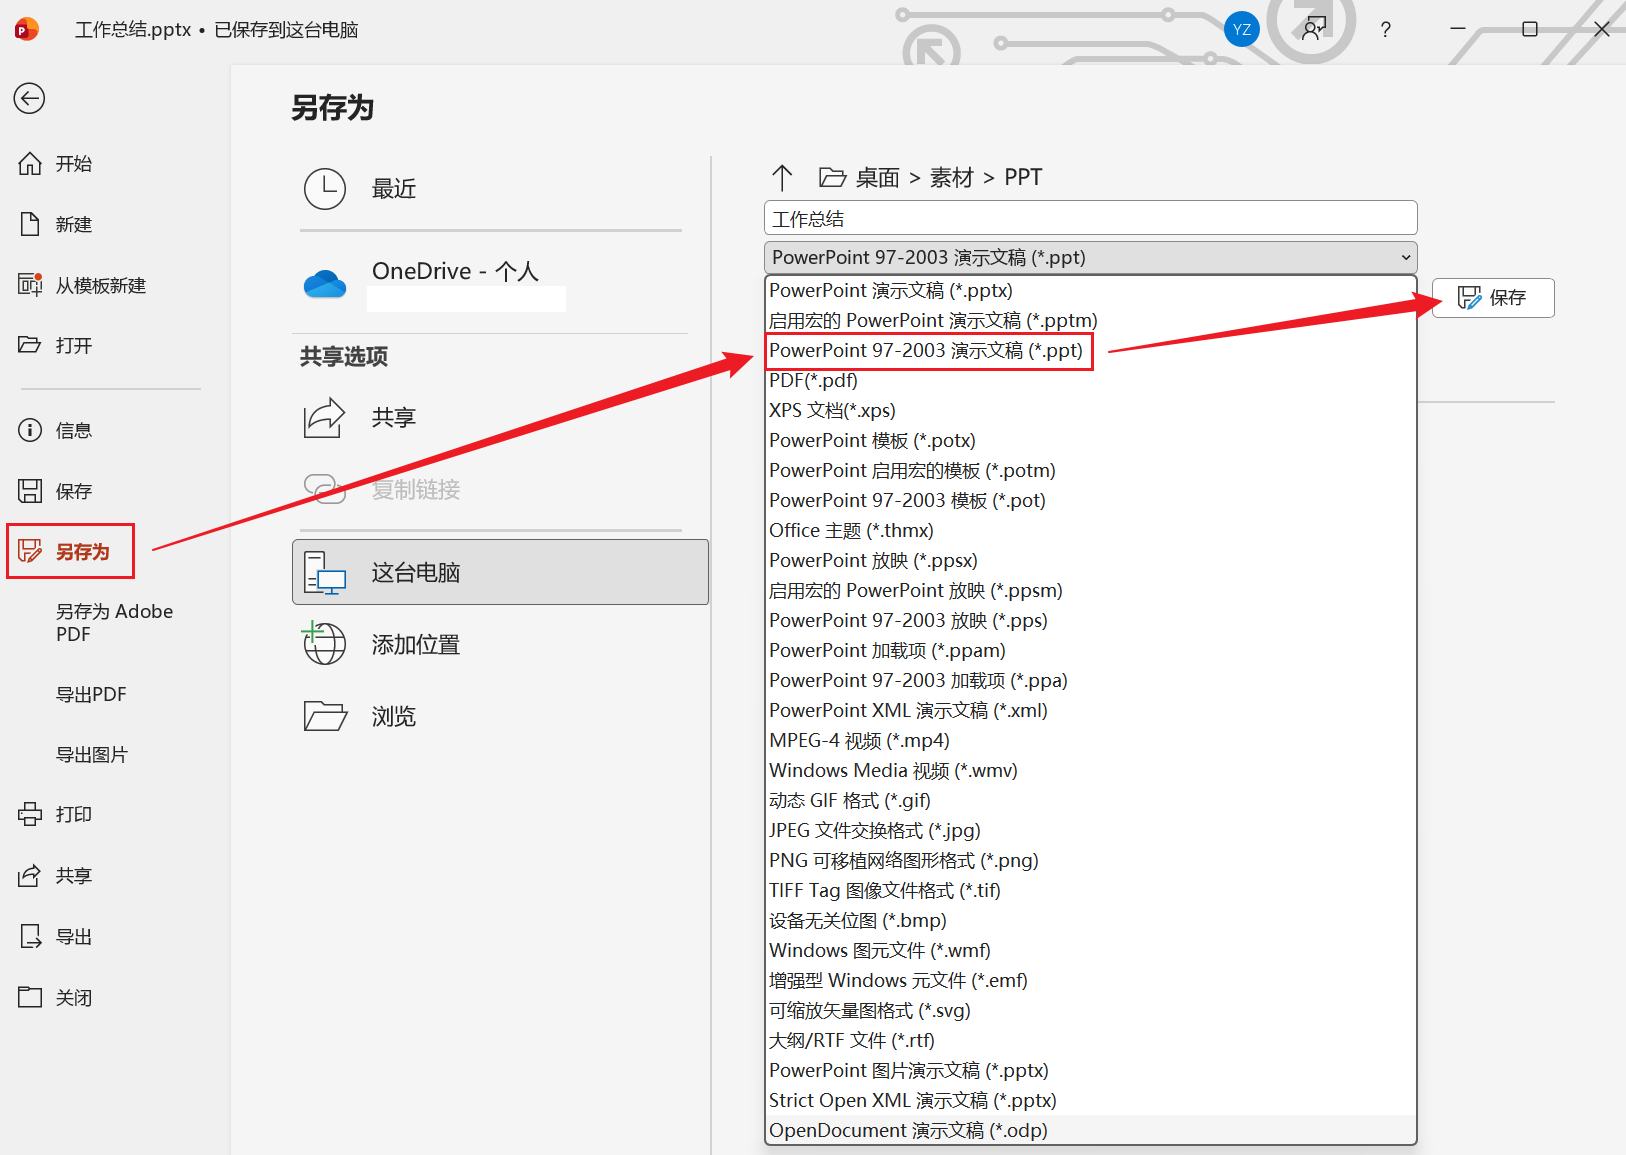Pick MPEG-4 视频 (*.mp4) format
Viewport: 1626px width, 1155px height.
pyautogui.click(x=1090, y=740)
